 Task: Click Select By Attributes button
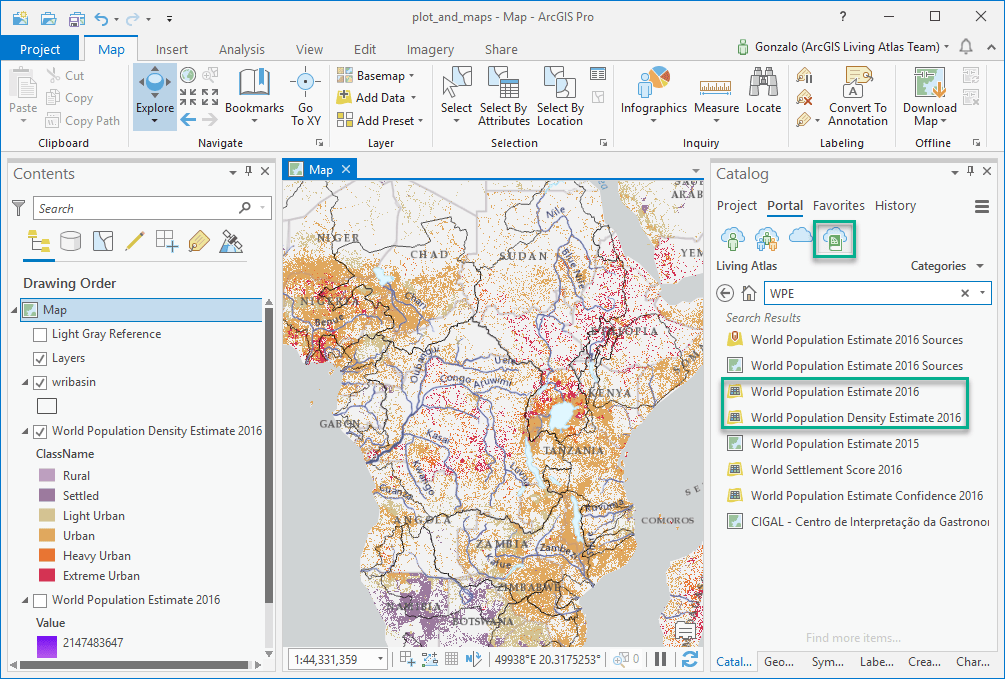503,96
